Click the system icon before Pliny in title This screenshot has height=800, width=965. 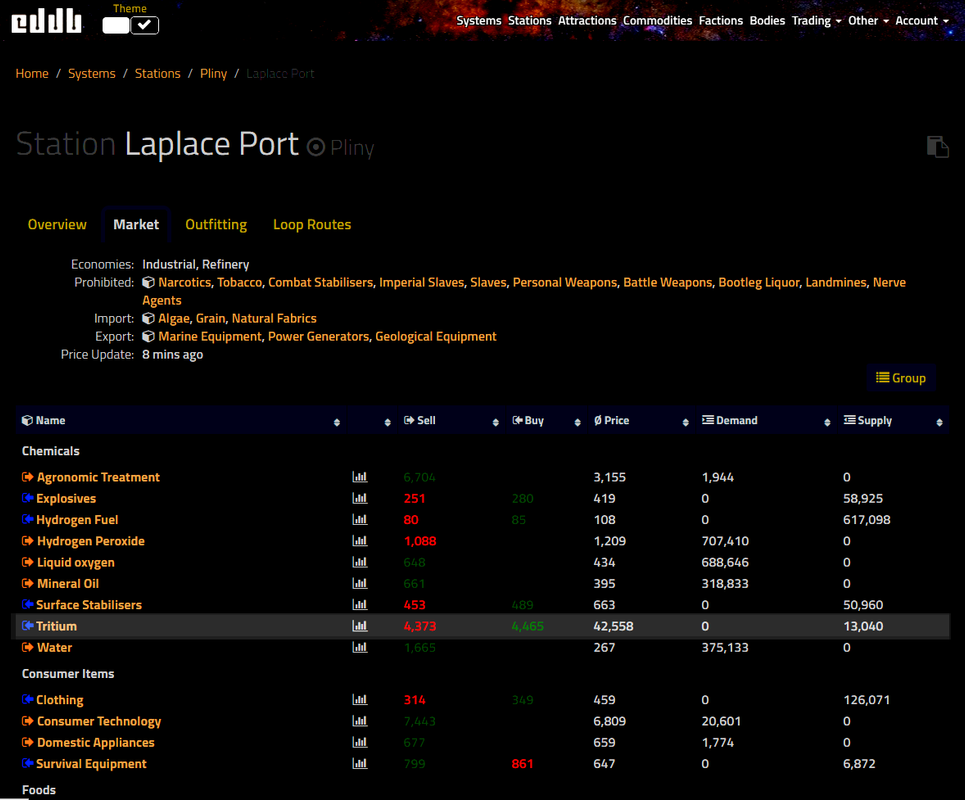[316, 147]
